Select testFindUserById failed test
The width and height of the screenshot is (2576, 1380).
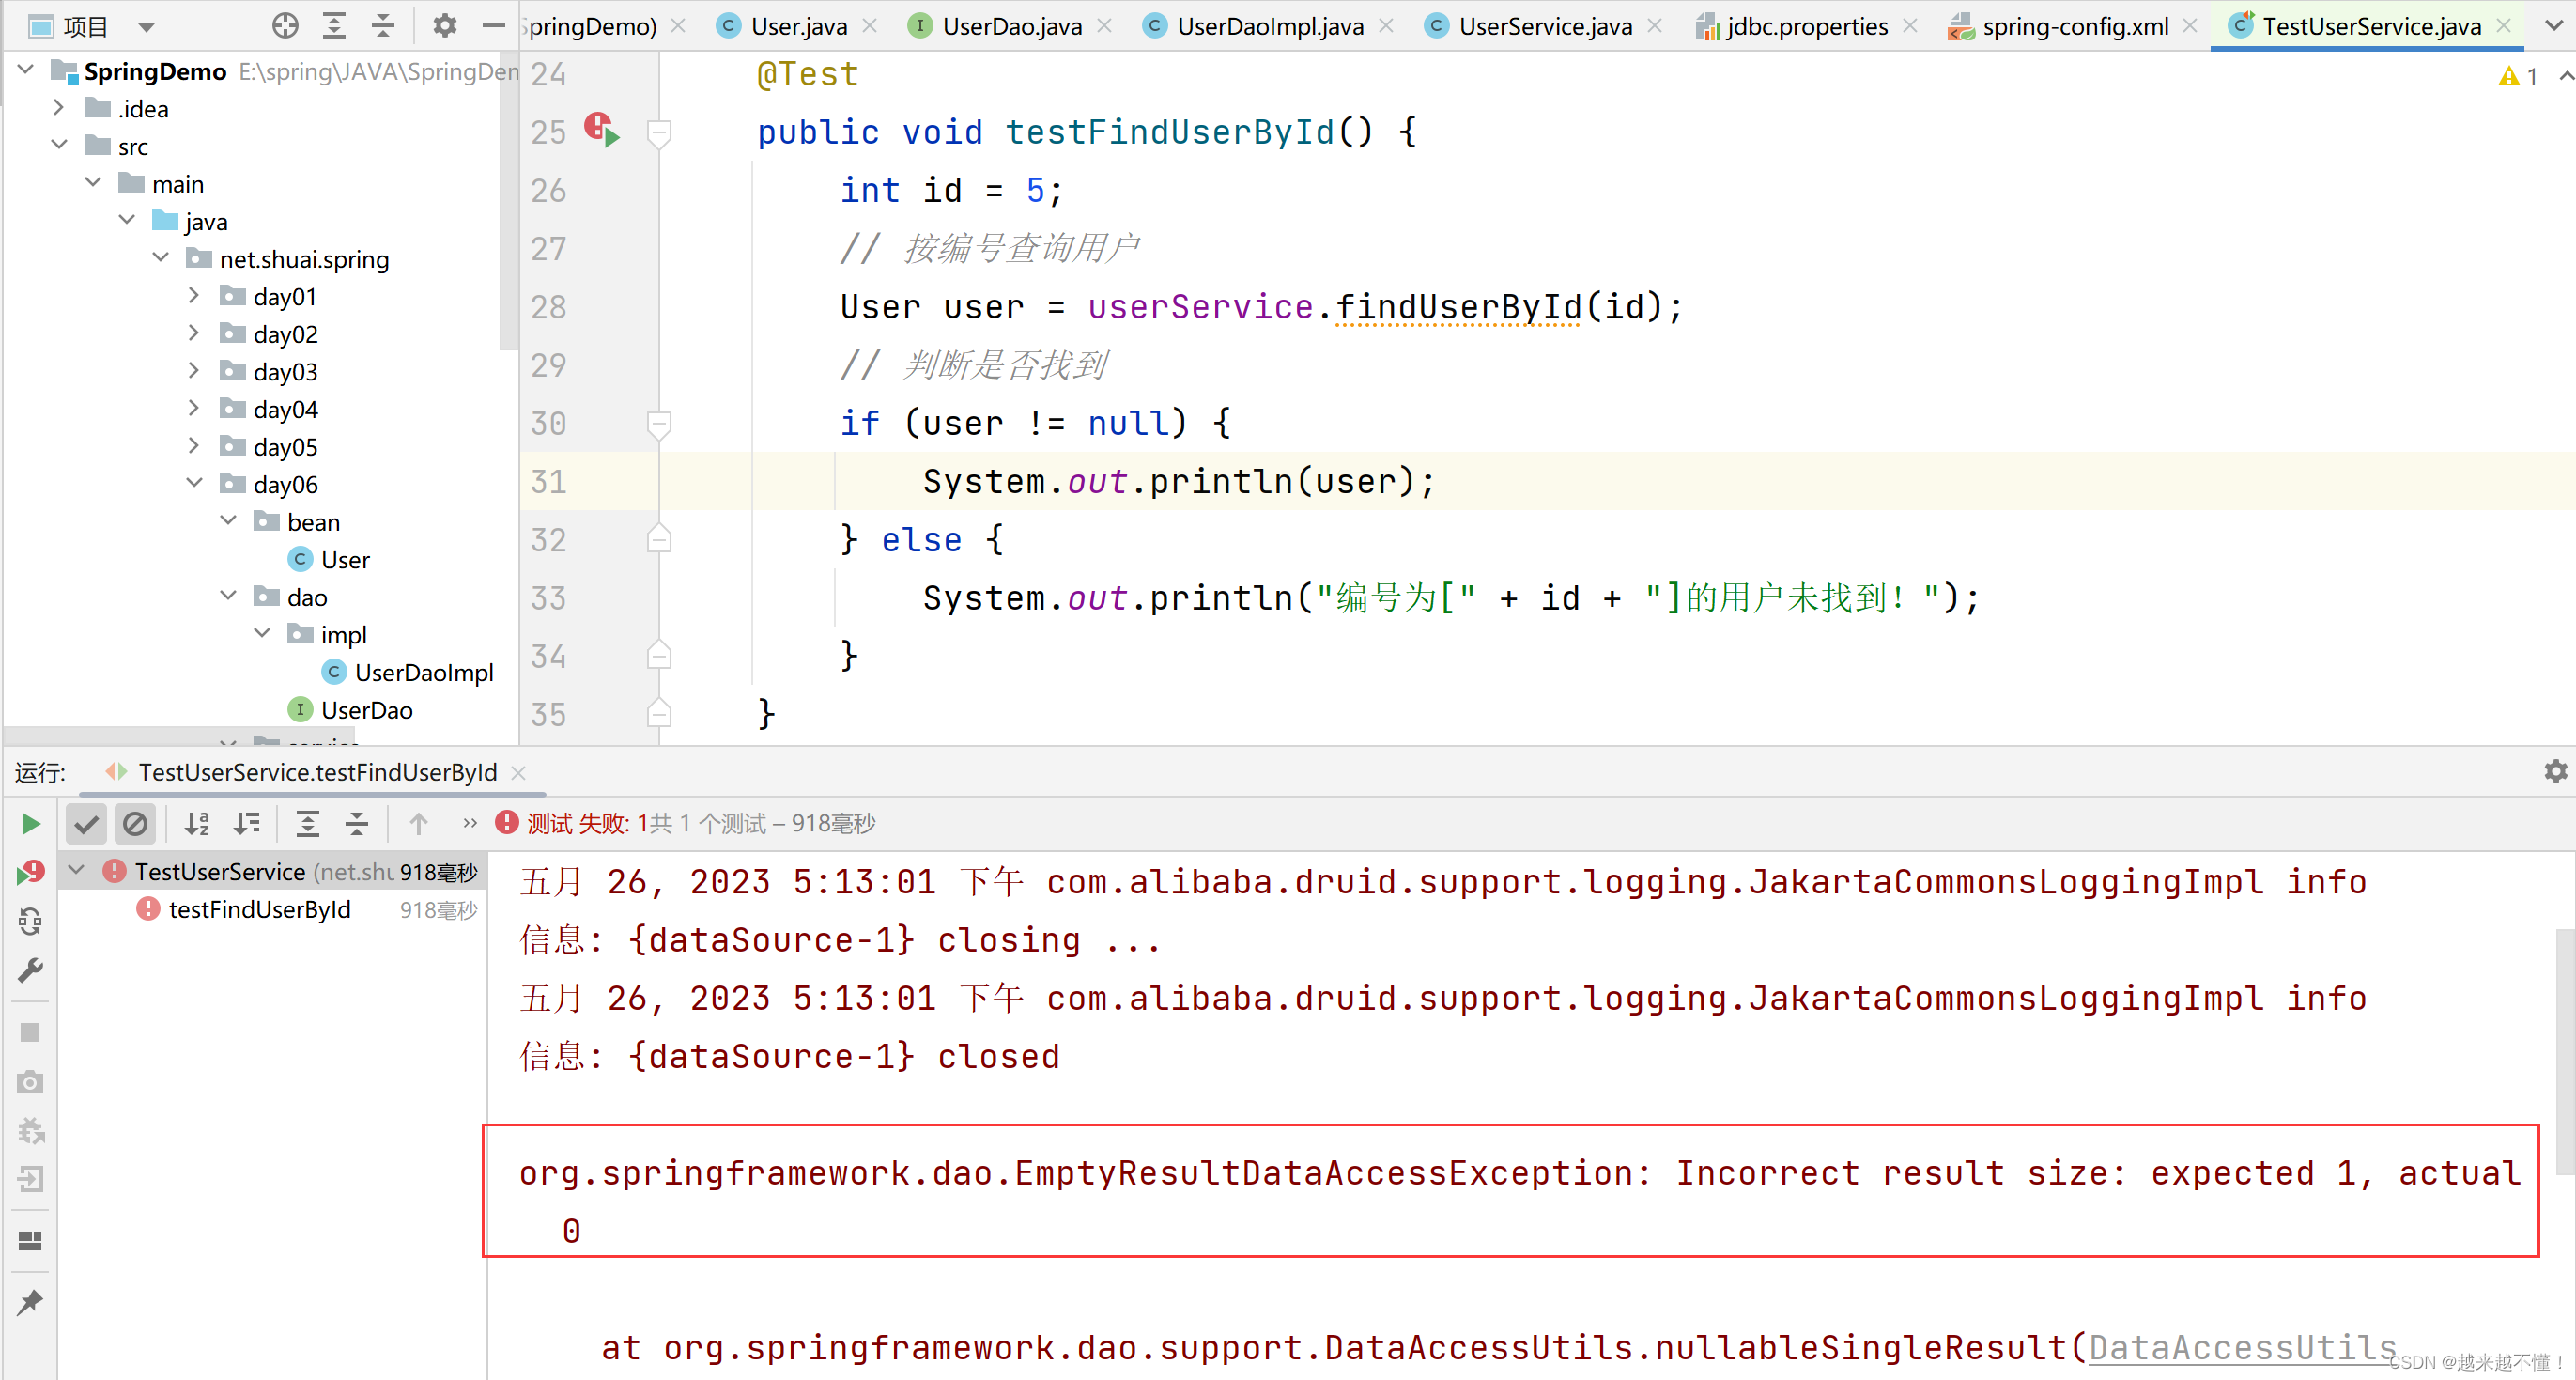point(260,909)
